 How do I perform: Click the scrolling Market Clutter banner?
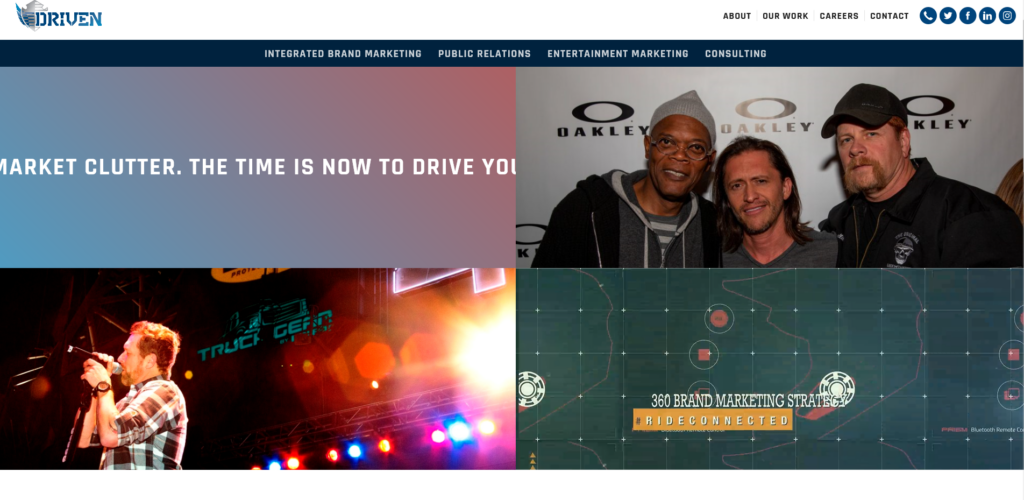(x=258, y=167)
